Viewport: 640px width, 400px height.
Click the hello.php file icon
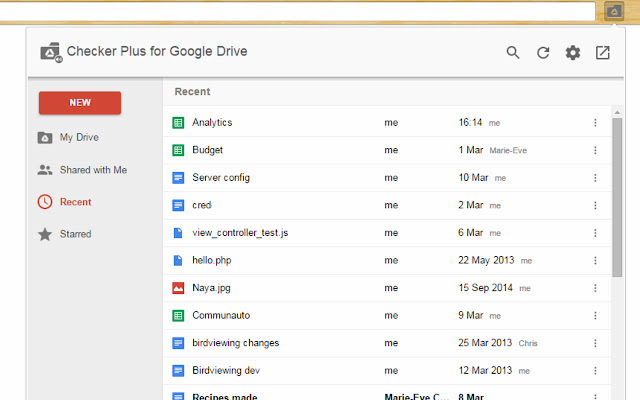(178, 260)
